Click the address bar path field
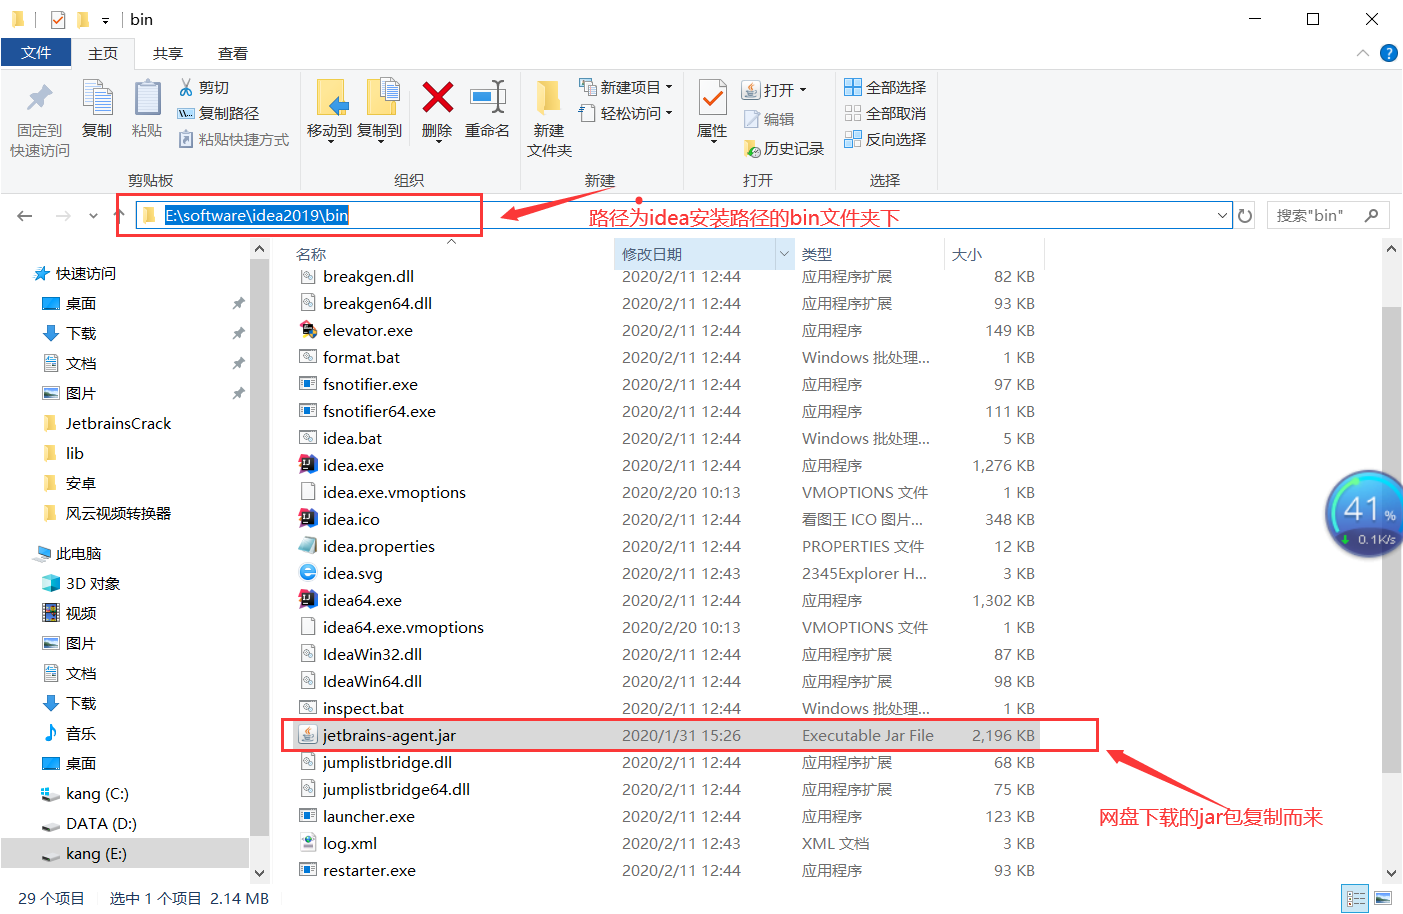 683,215
